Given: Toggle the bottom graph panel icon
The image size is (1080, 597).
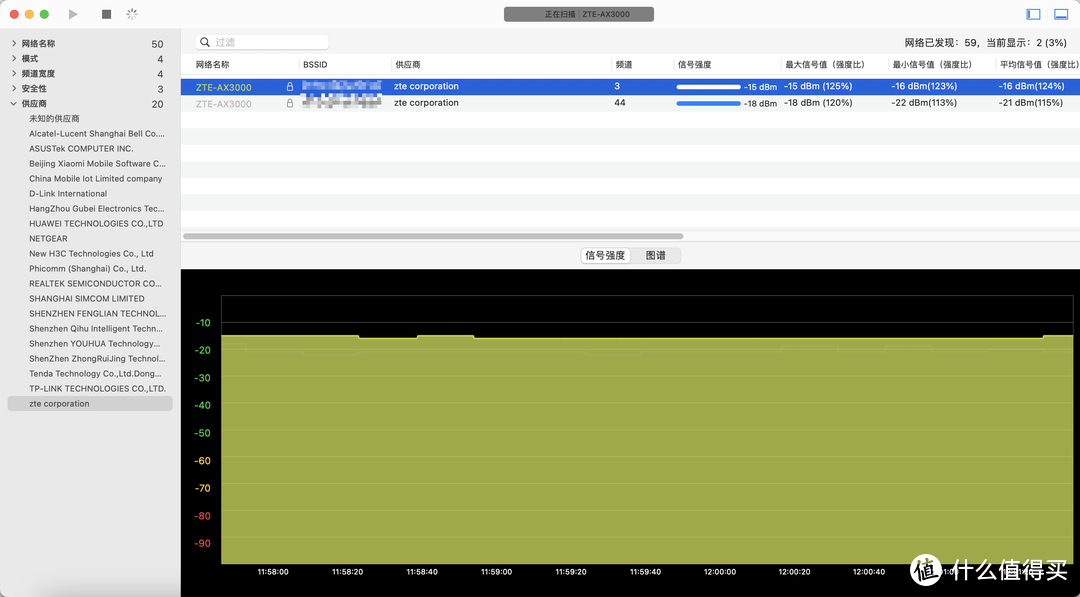Looking at the screenshot, I should click(x=1061, y=14).
